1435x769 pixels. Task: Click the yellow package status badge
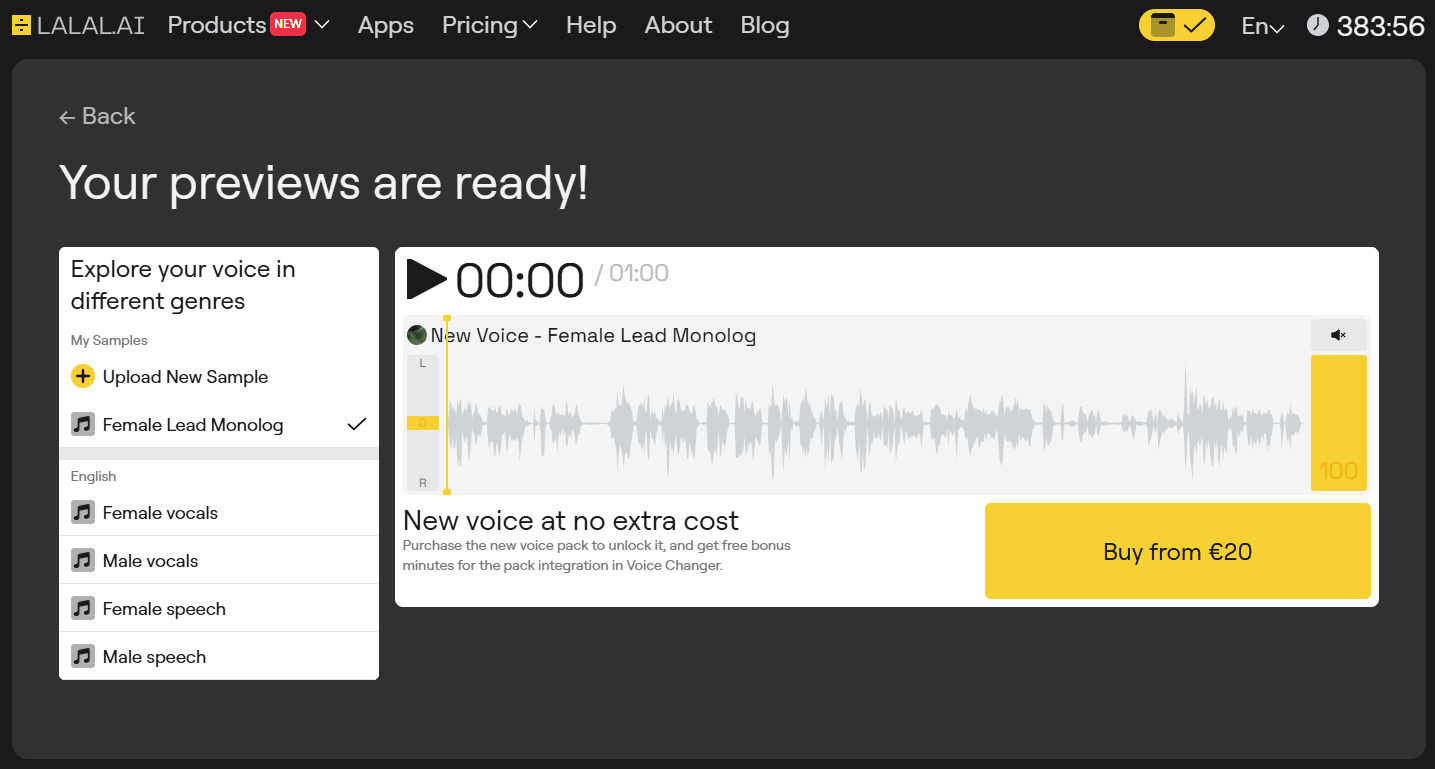1177,25
